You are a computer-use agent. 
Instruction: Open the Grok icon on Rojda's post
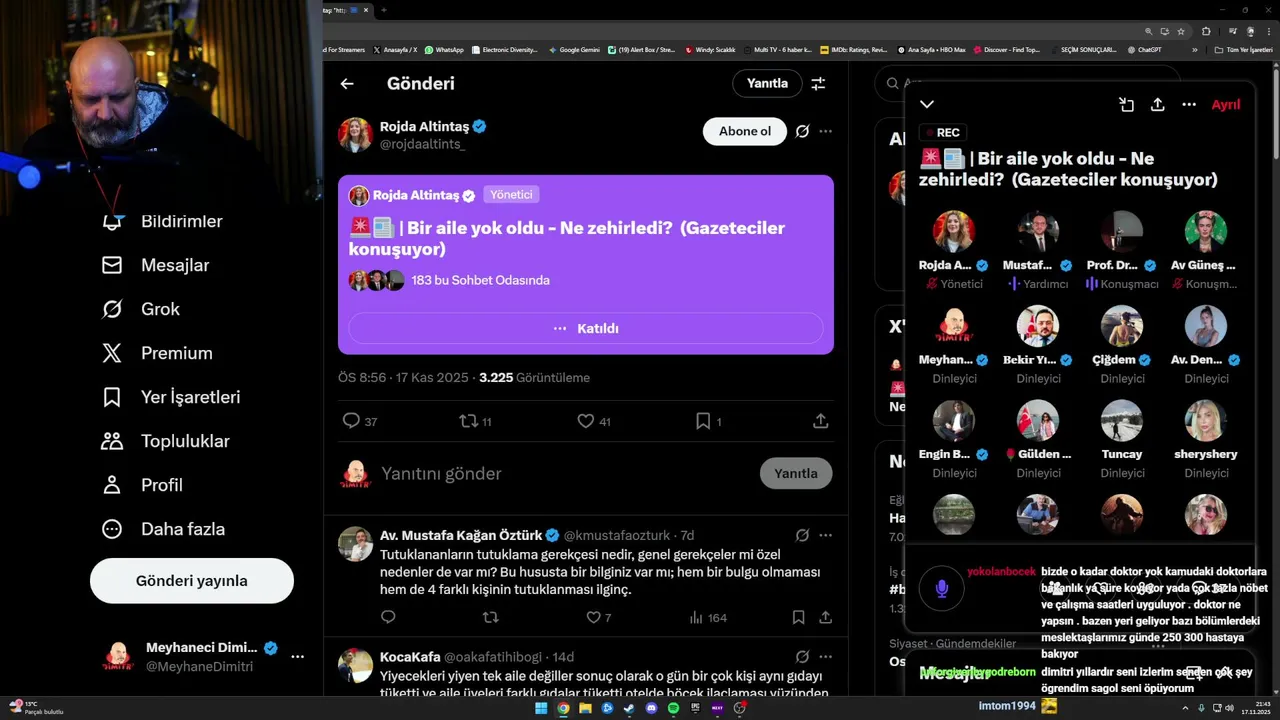click(802, 131)
